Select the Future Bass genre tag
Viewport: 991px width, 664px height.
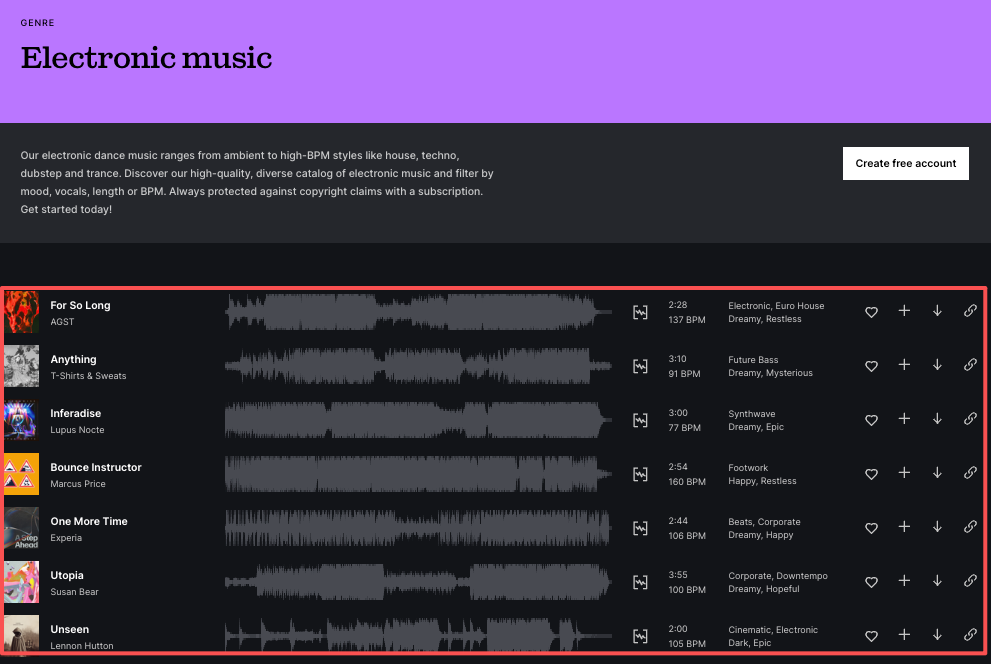(x=753, y=360)
